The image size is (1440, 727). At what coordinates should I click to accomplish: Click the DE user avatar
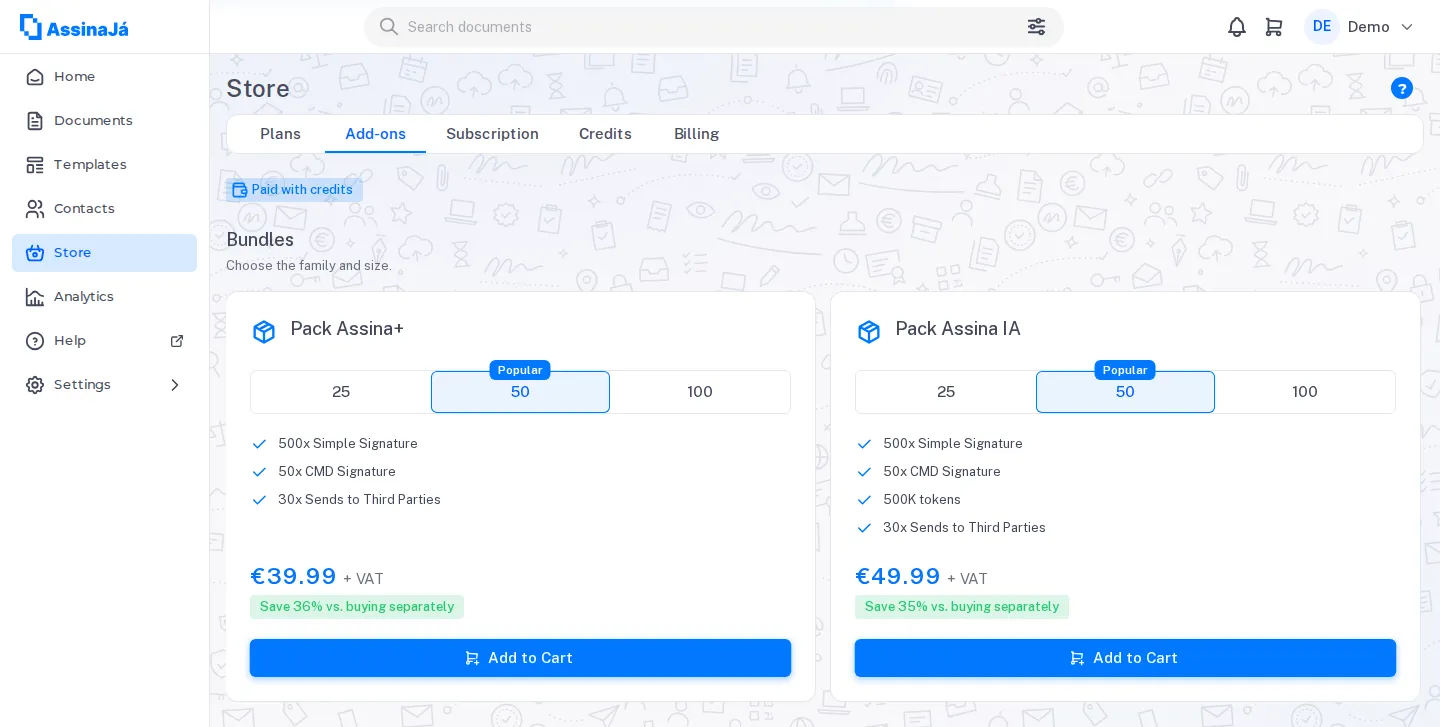pyautogui.click(x=1322, y=27)
